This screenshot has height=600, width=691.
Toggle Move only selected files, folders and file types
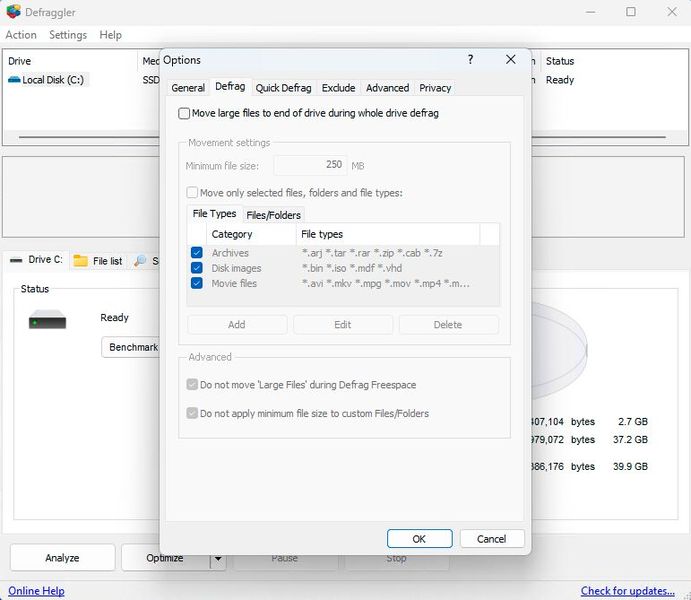point(192,193)
